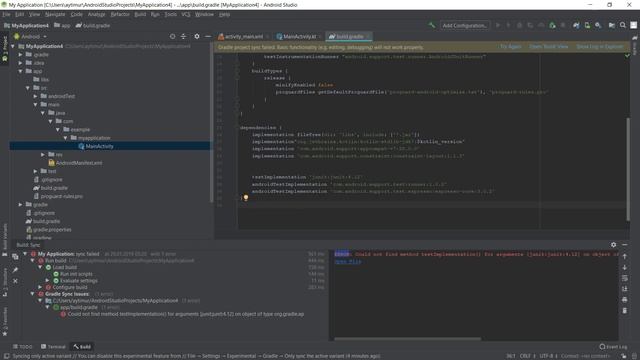Open Project Structure icon in toolbar
Screen dimensions: 640x360
(611, 25)
